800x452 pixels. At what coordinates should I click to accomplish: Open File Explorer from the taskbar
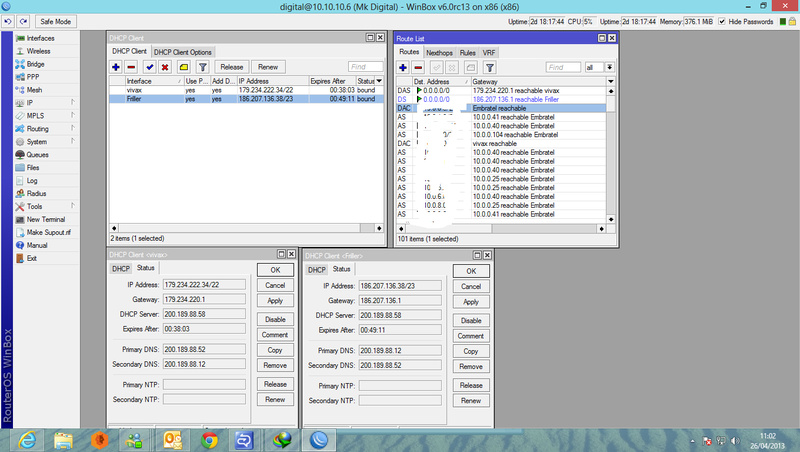[63, 440]
